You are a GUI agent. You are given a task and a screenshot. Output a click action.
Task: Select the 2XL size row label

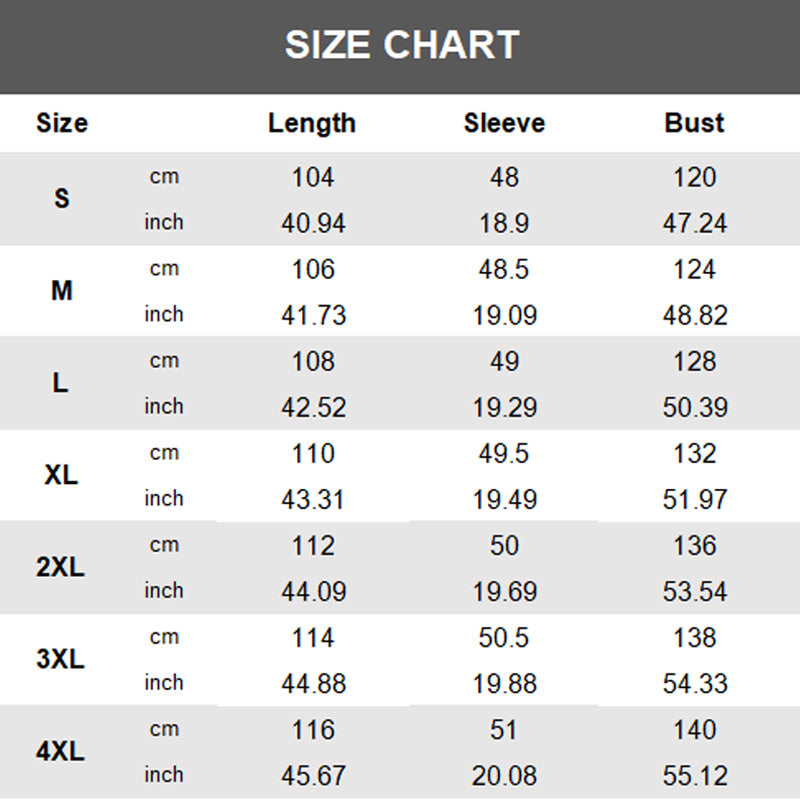[62, 567]
